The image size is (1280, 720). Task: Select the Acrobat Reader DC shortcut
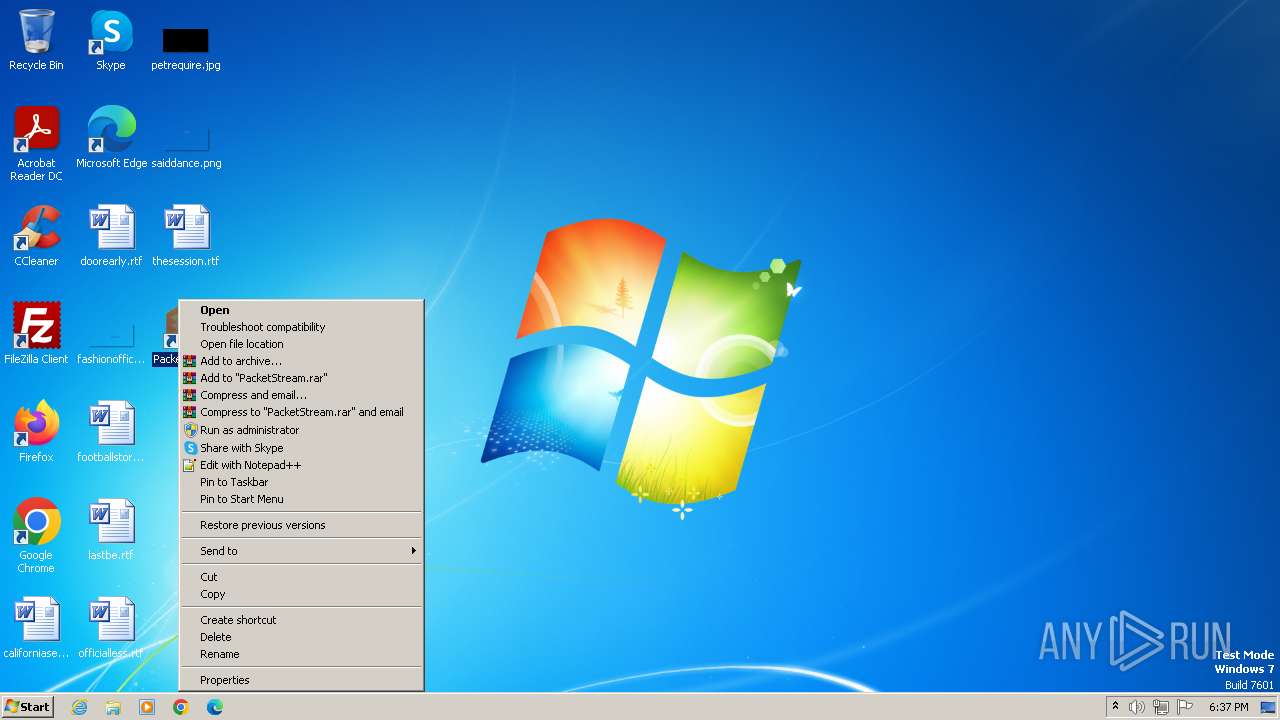click(x=36, y=144)
